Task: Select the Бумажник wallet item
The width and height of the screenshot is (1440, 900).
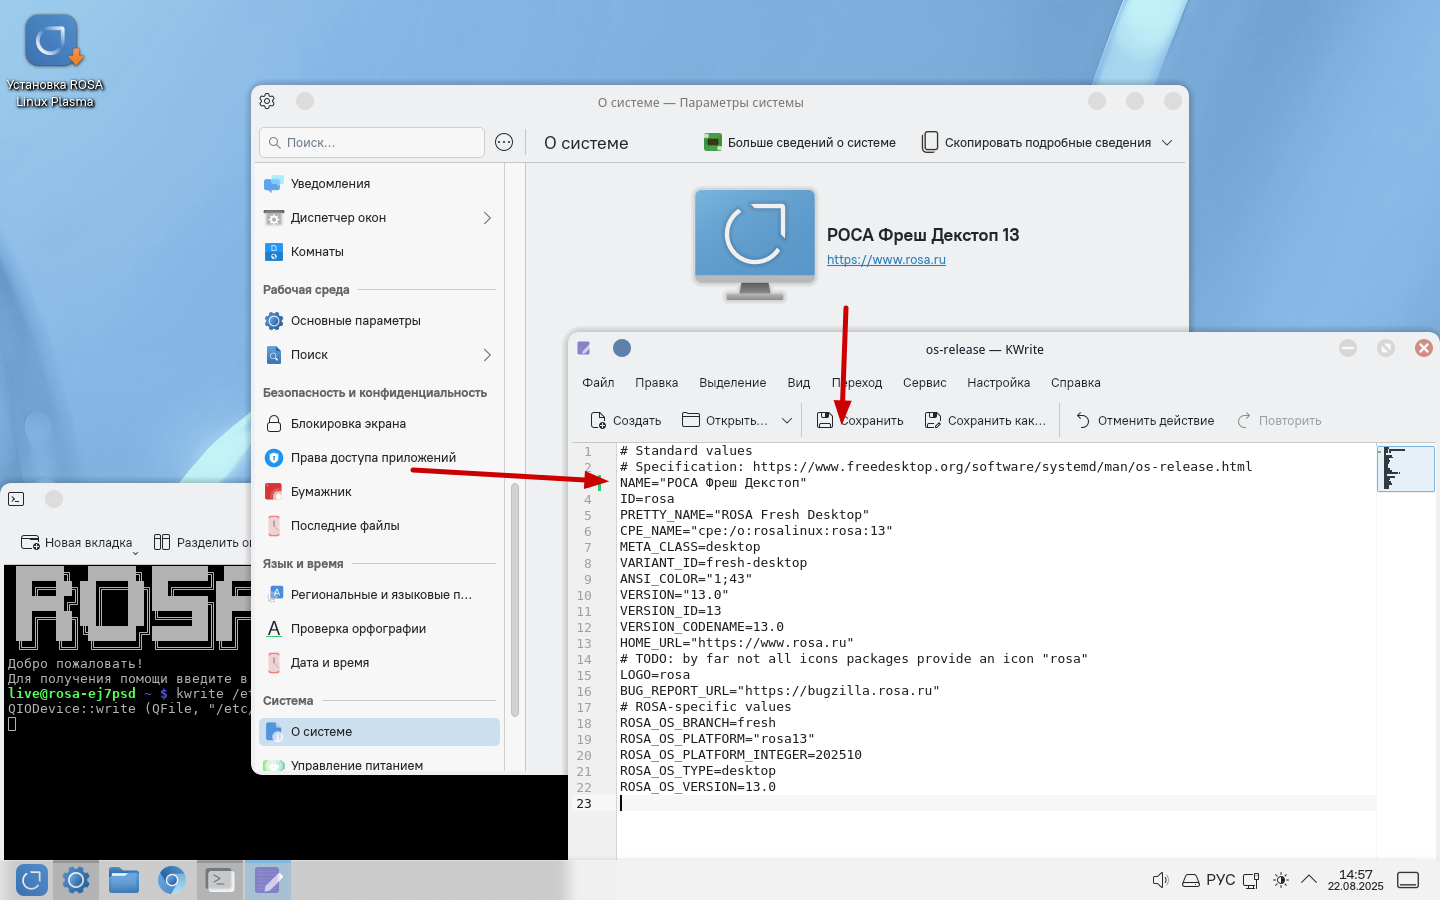Action: point(379,492)
